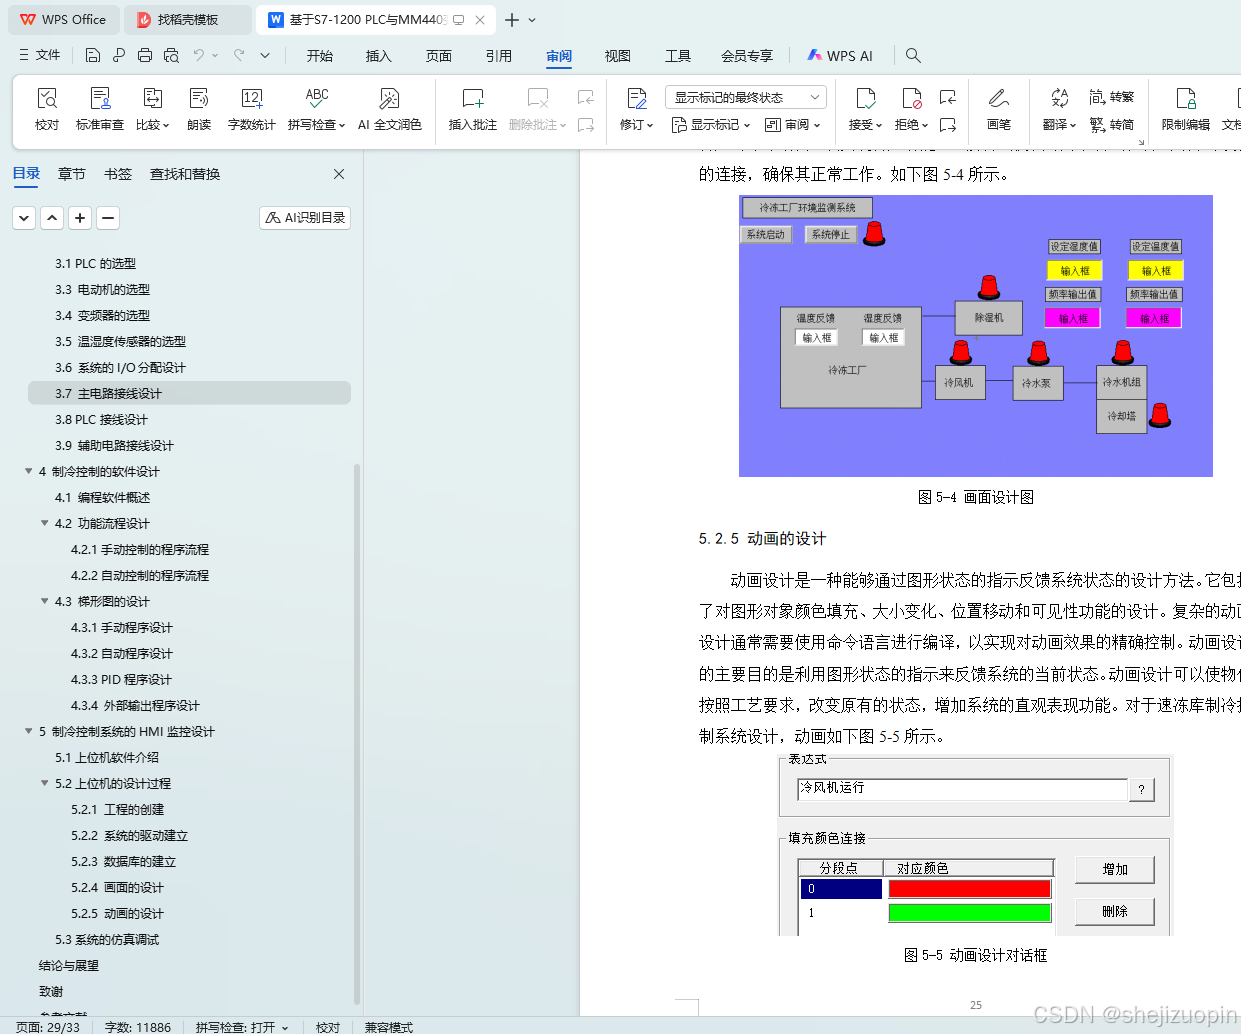Open 限制编辑 restrict editing
The width and height of the screenshot is (1241, 1034).
click(1186, 109)
